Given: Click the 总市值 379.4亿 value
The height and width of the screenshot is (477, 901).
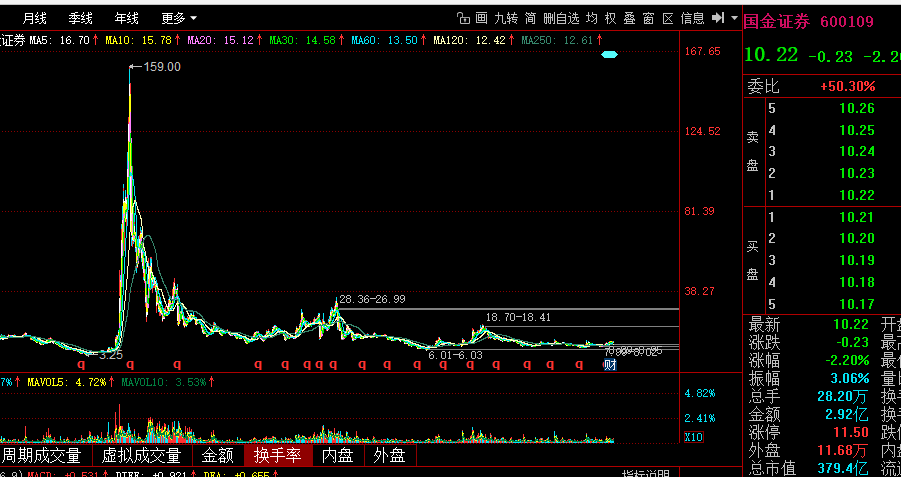Looking at the screenshot, I should pos(843,468).
